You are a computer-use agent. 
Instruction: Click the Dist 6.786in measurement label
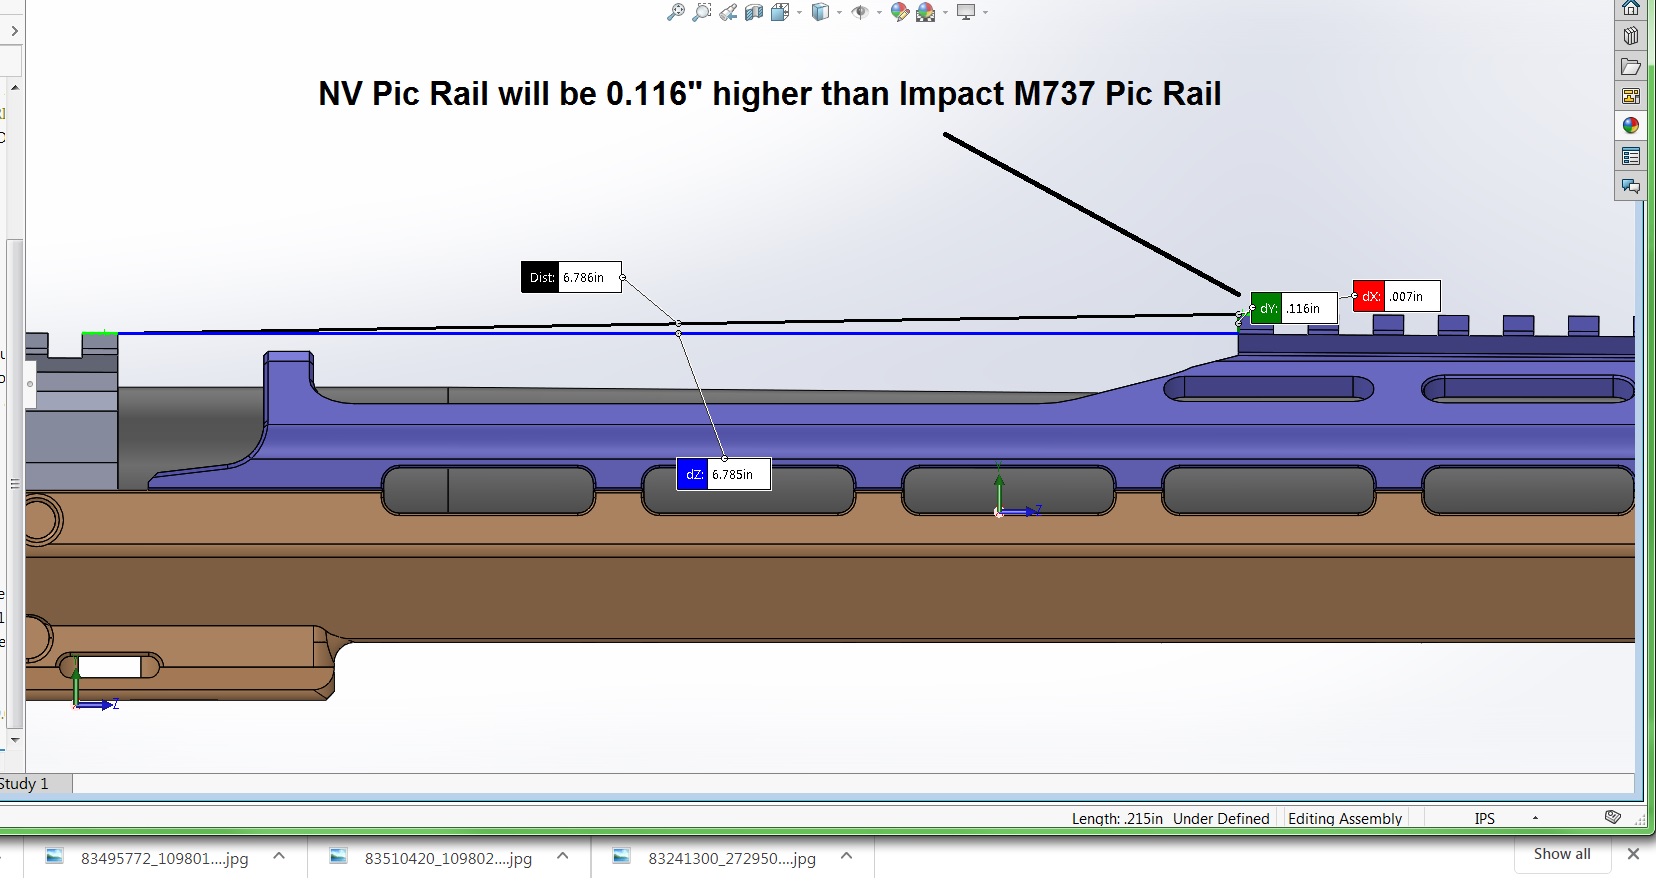click(x=571, y=277)
